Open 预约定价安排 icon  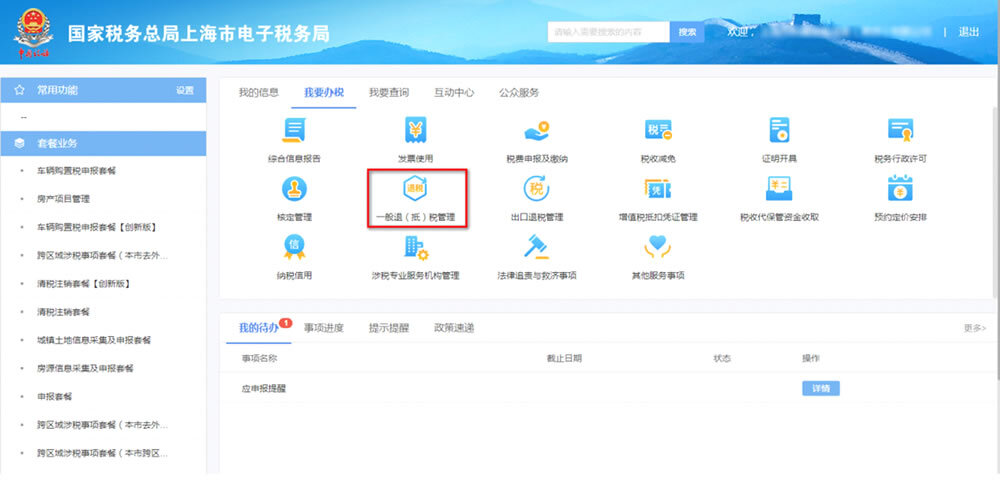click(901, 190)
